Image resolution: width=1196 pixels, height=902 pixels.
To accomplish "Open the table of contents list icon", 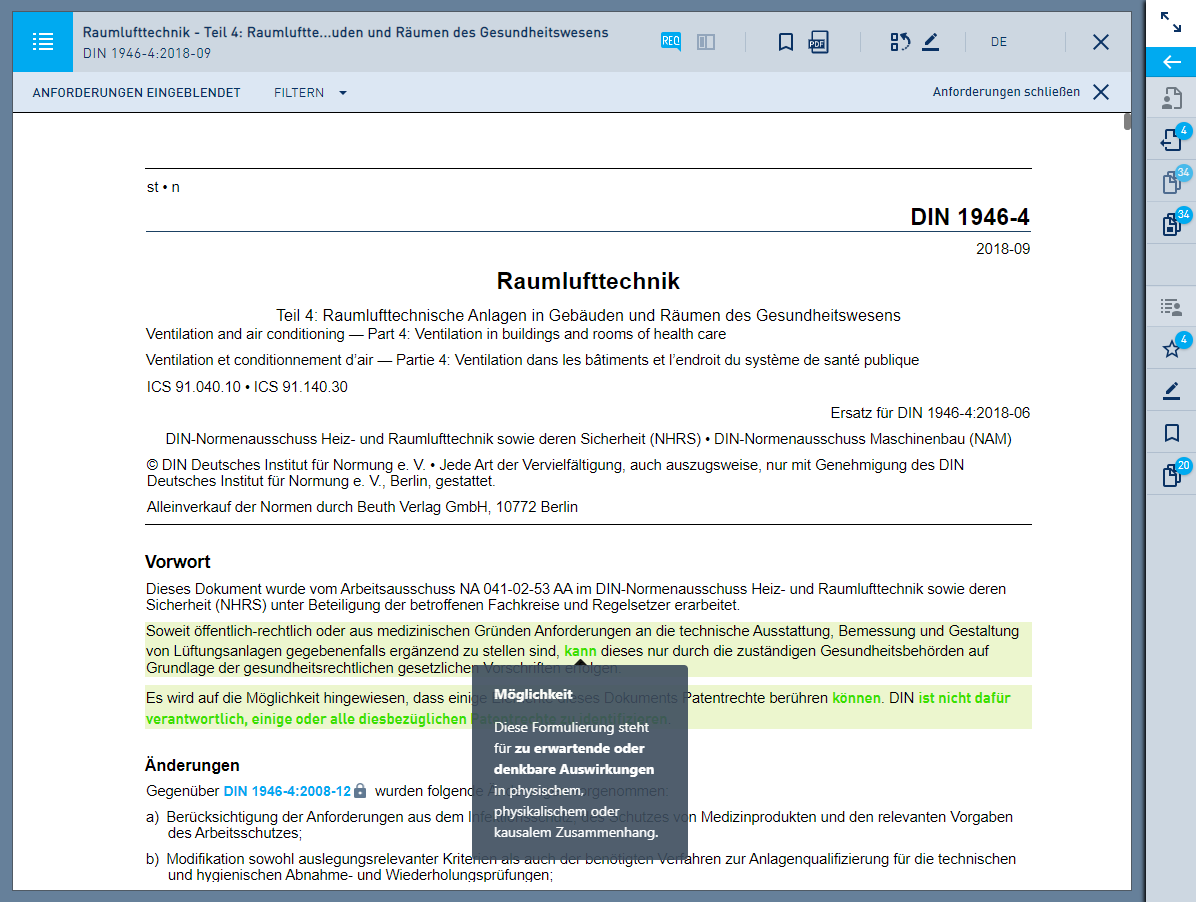I will click(43, 42).
